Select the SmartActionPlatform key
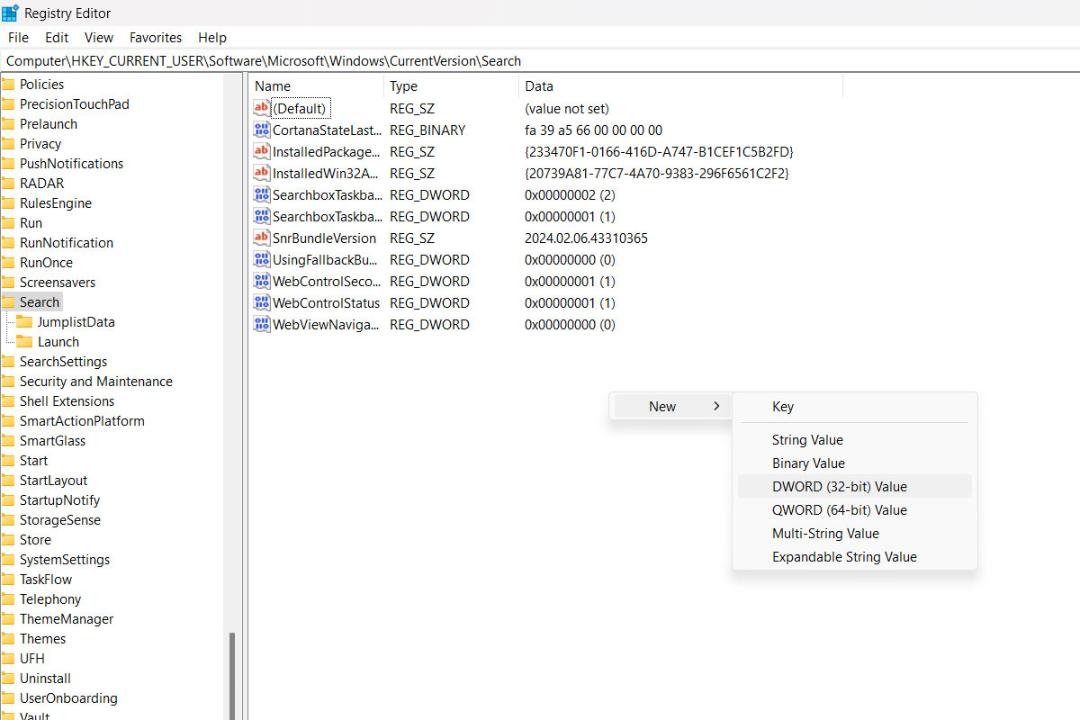Image resolution: width=1080 pixels, height=720 pixels. 82,421
